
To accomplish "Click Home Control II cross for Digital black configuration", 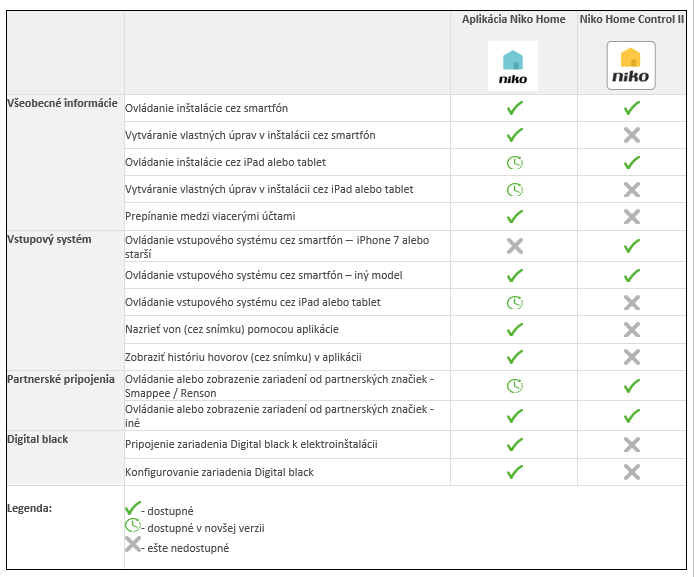I will point(631,472).
